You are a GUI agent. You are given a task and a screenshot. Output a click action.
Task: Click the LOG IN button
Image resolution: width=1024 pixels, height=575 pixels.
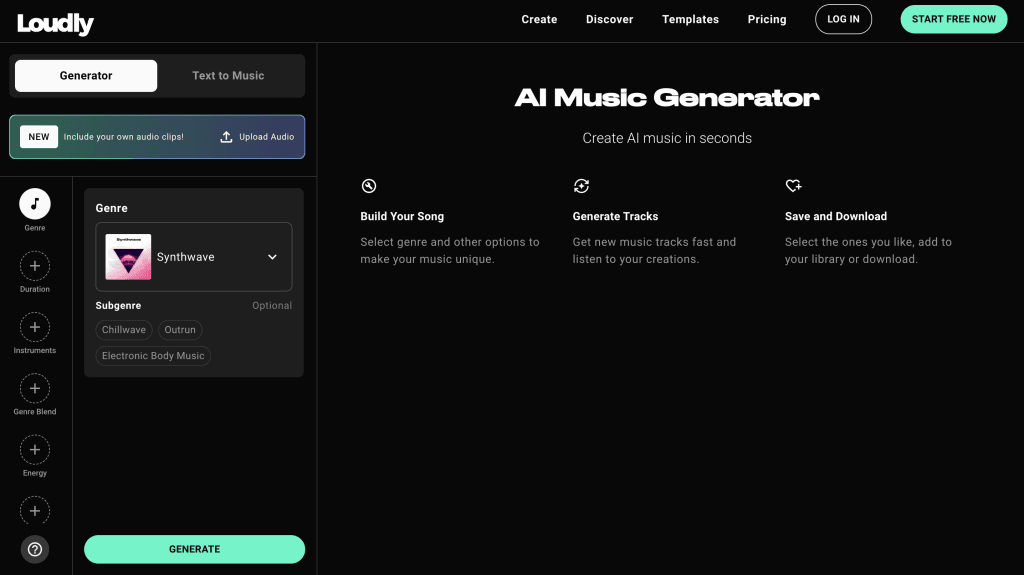[843, 19]
